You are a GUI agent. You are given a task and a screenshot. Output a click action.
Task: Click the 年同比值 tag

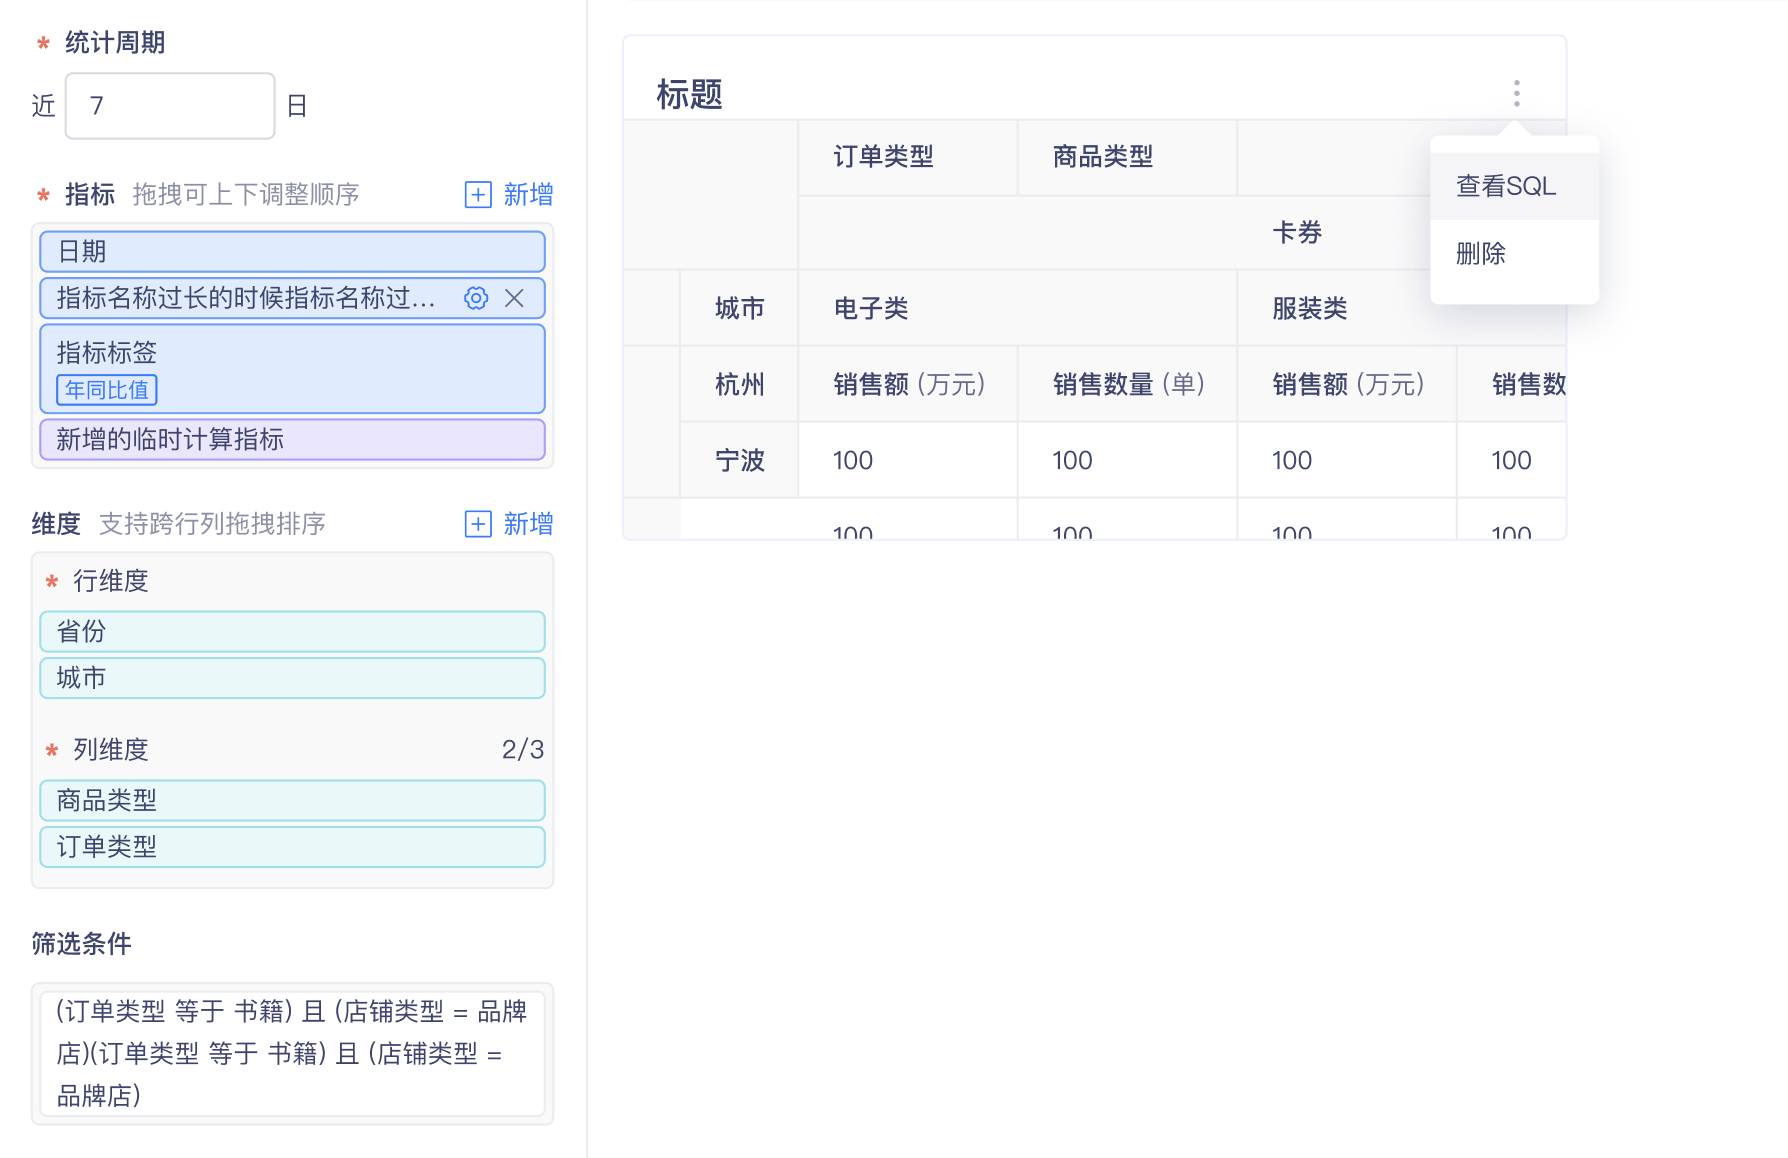pos(107,390)
